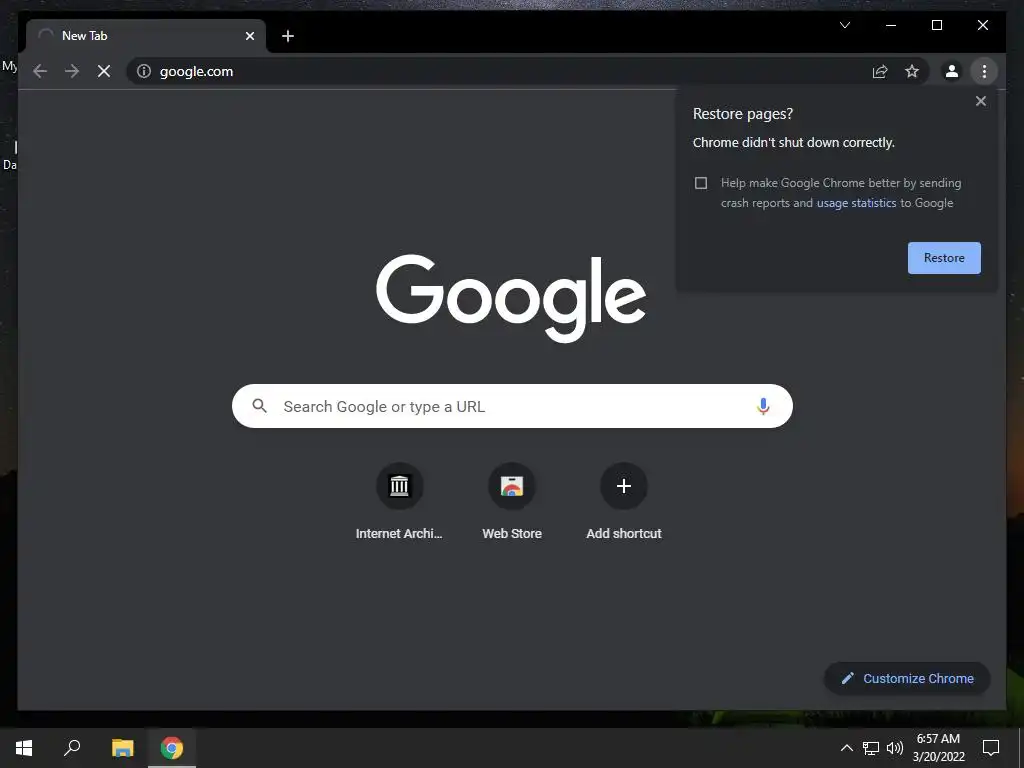Open the volume tray icon
The image size is (1024, 768).
tap(895, 748)
